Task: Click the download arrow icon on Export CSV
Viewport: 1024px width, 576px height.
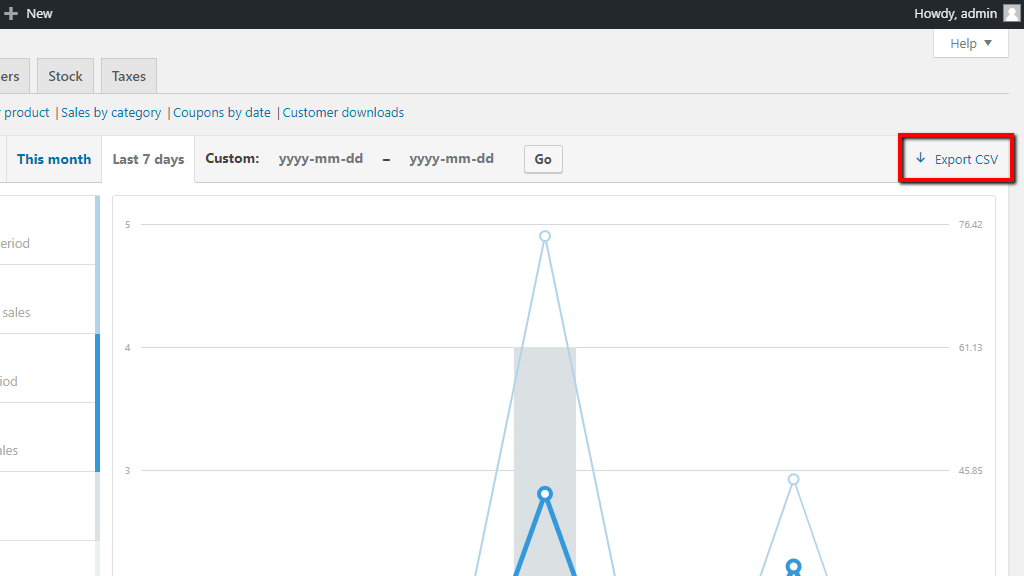Action: coord(919,158)
